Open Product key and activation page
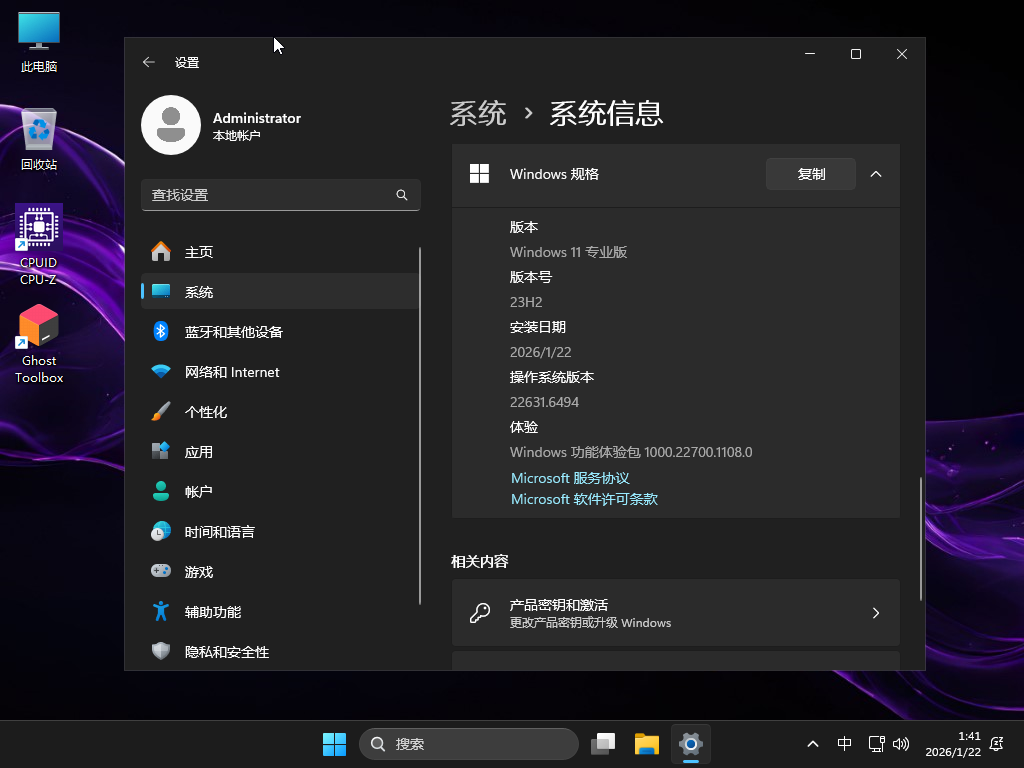The width and height of the screenshot is (1024, 768). coord(675,613)
